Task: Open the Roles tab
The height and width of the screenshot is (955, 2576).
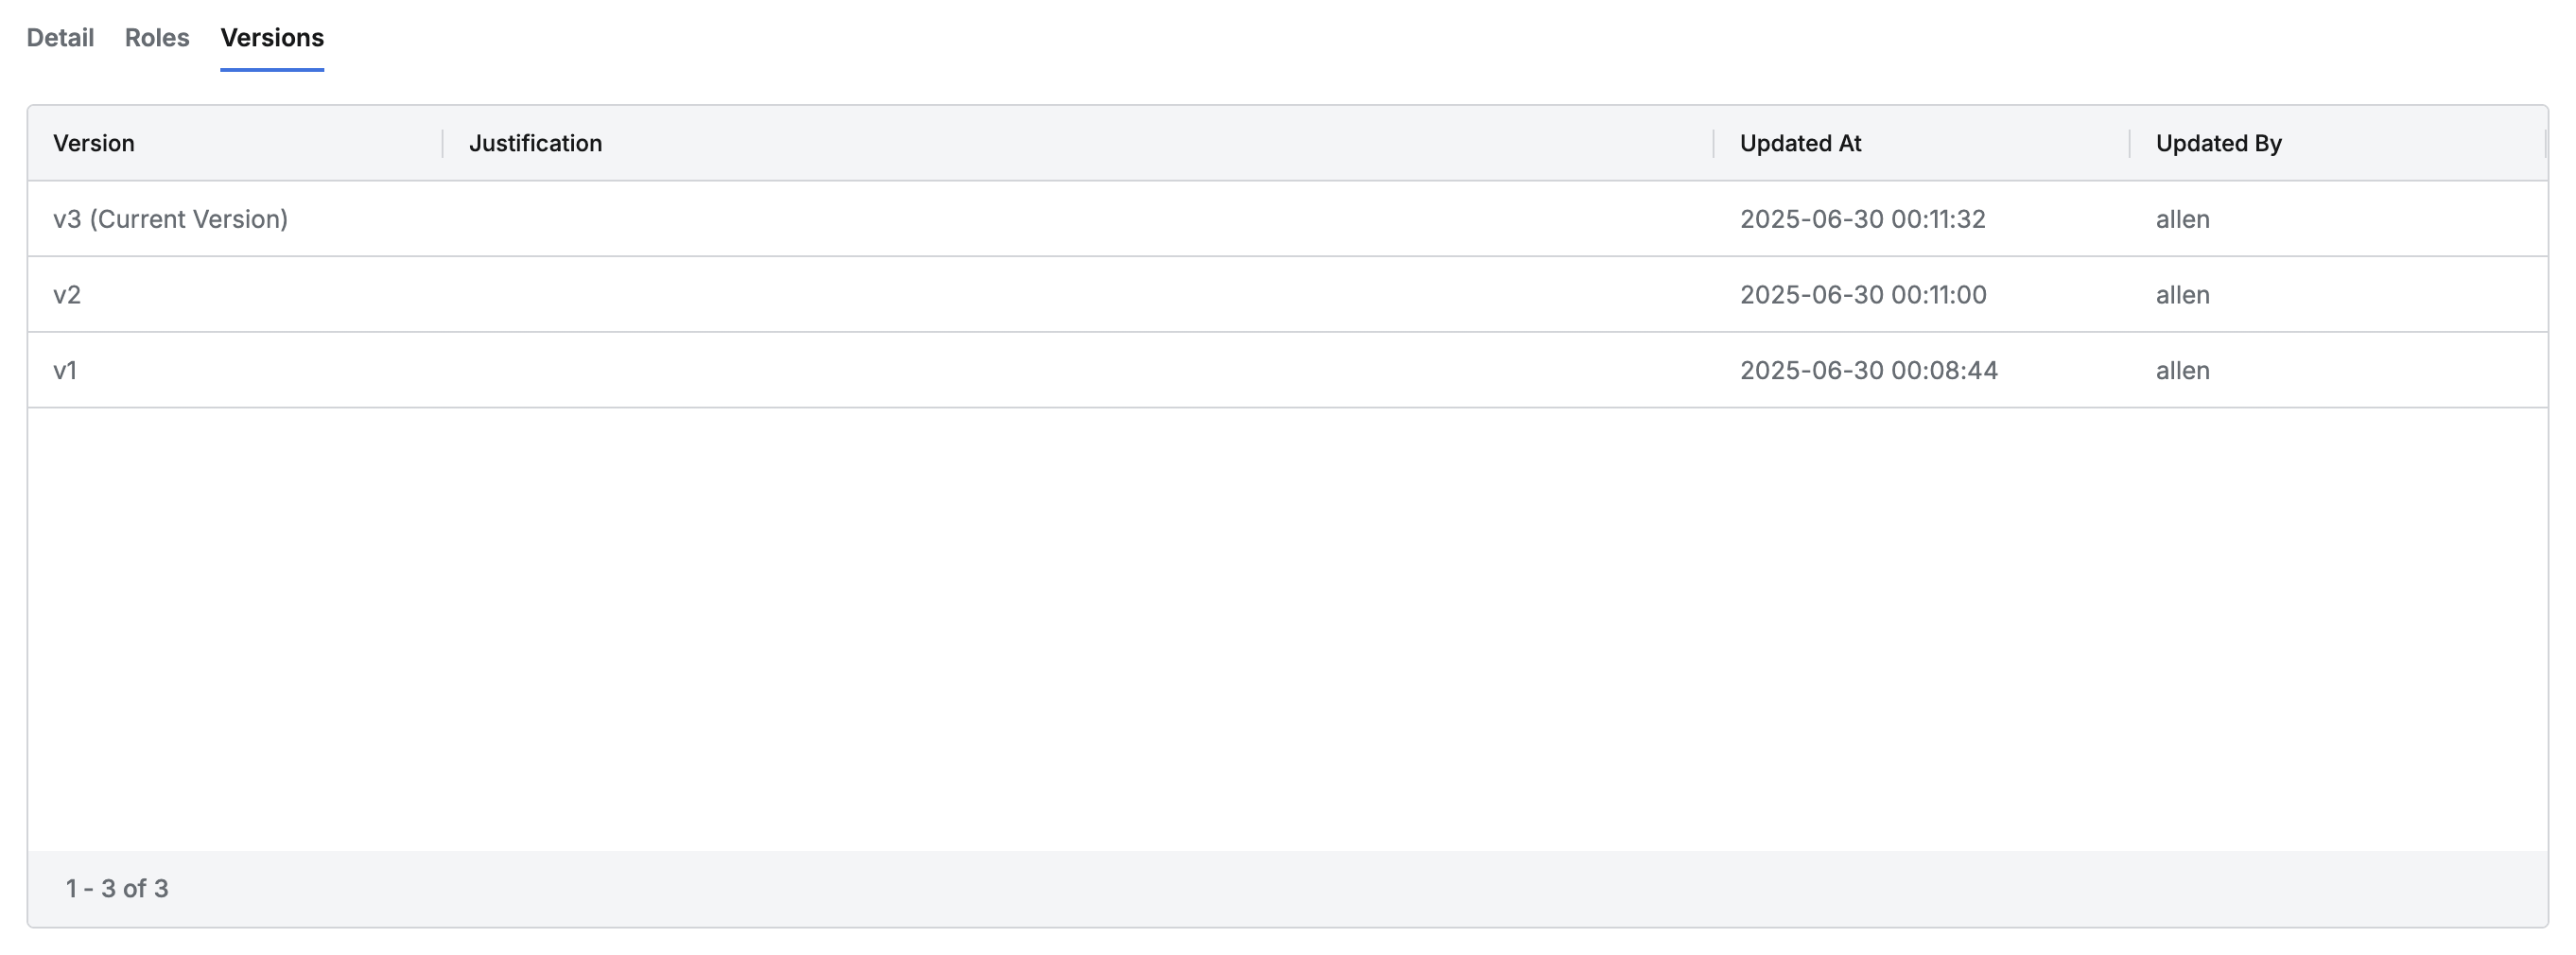Action: click(x=157, y=38)
